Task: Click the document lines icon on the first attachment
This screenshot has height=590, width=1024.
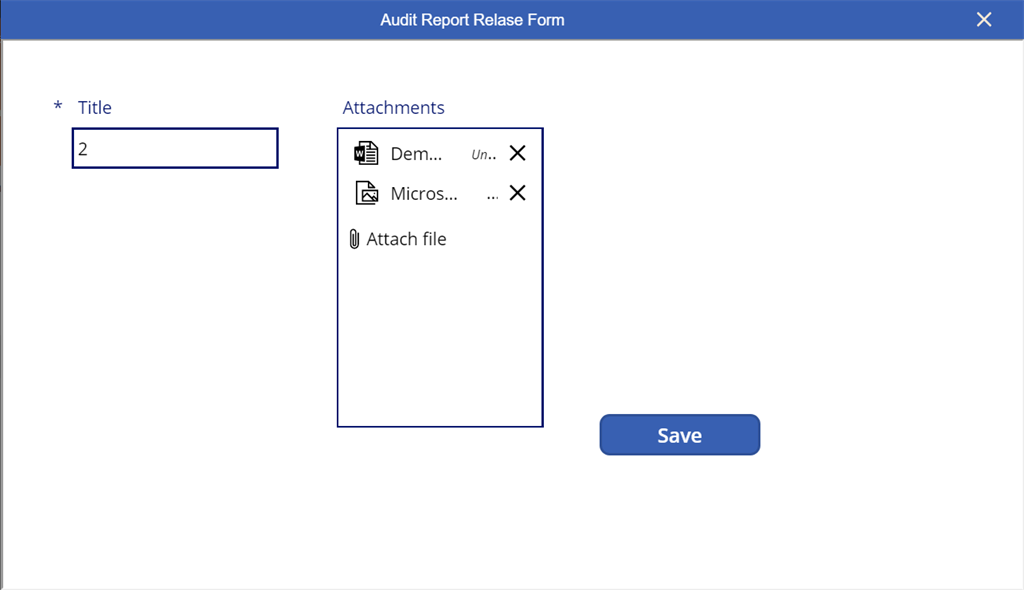Action: click(365, 152)
